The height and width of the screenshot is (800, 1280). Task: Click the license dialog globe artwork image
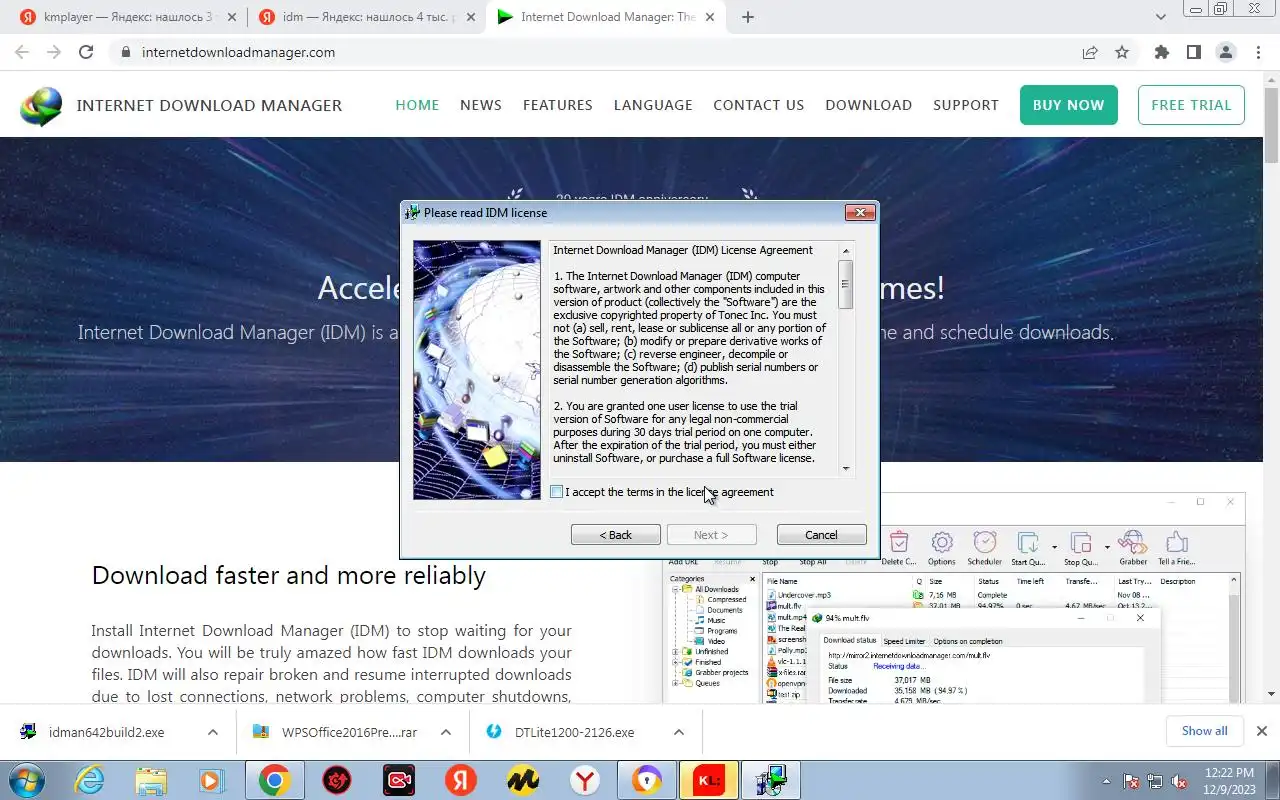pos(477,370)
